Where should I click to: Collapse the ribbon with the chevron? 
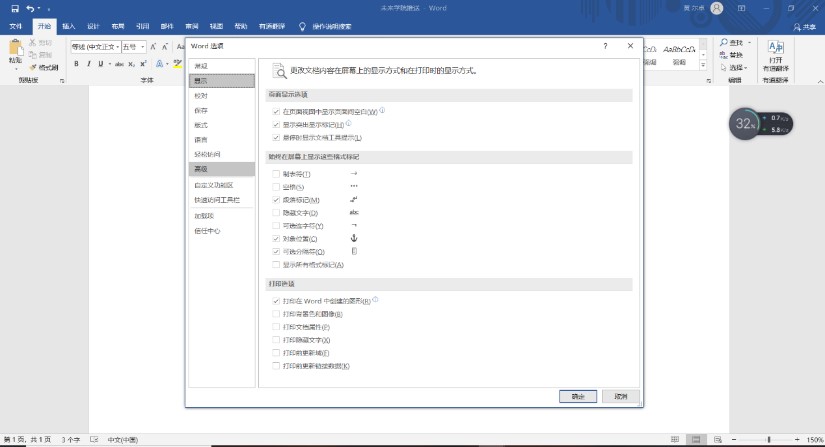[x=820, y=81]
